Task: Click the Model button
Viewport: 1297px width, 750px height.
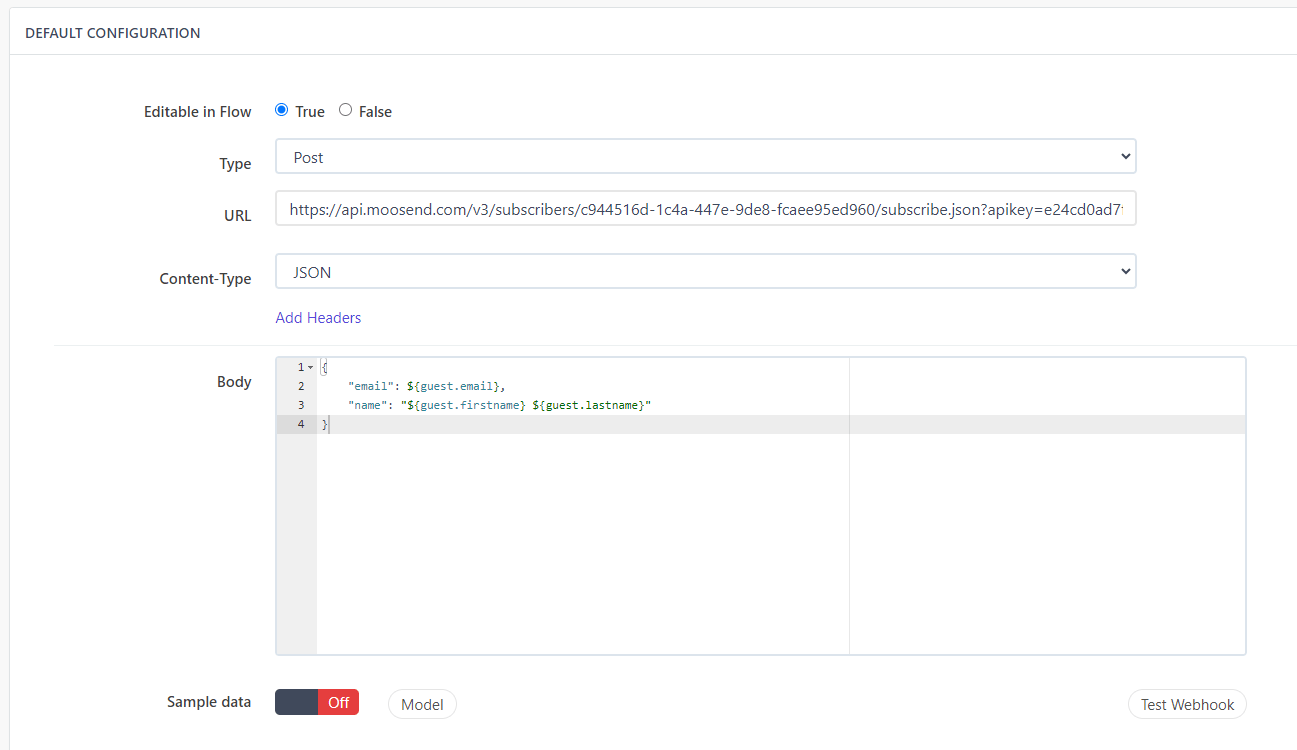Action: point(422,704)
